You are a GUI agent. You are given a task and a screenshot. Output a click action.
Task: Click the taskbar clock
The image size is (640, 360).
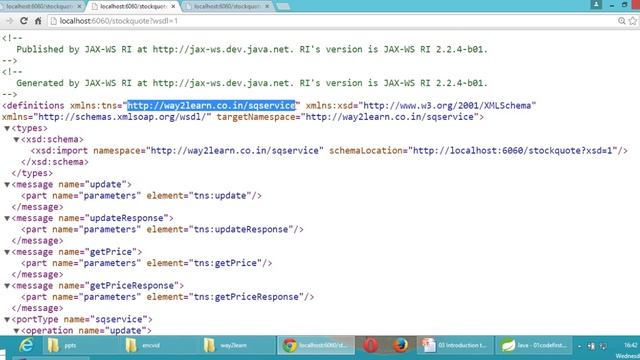tap(630, 350)
